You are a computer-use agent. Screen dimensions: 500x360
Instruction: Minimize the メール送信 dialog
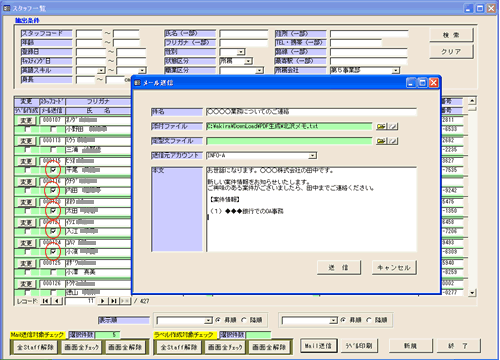(411, 83)
